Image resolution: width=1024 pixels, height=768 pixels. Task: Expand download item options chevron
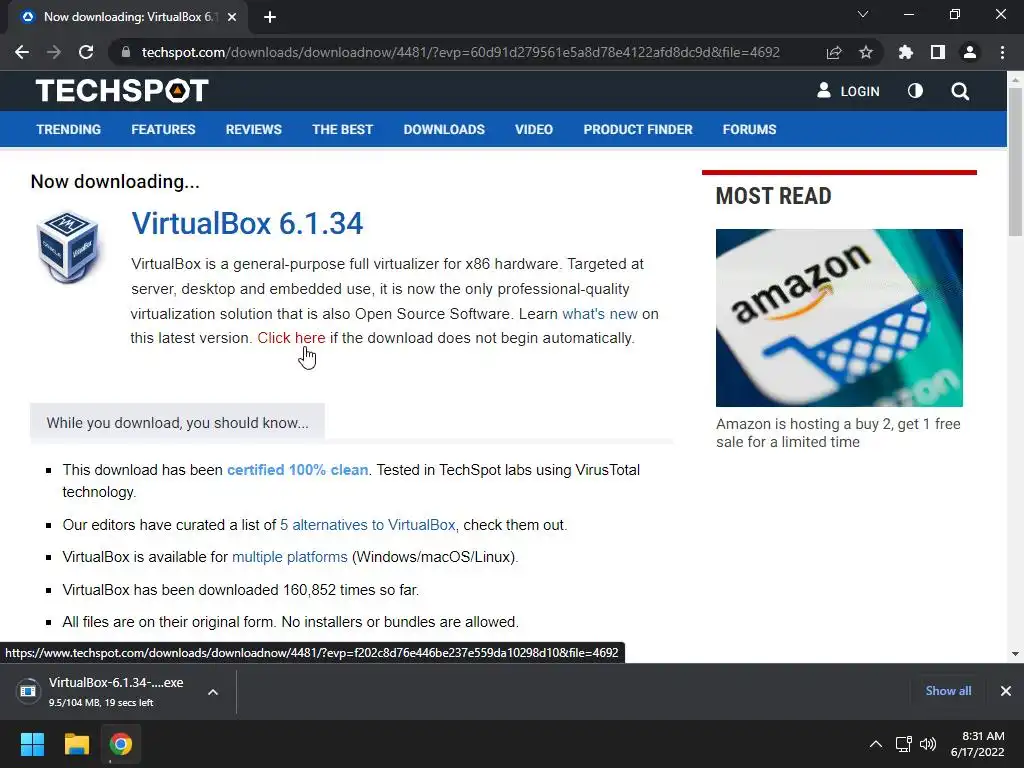(x=213, y=692)
